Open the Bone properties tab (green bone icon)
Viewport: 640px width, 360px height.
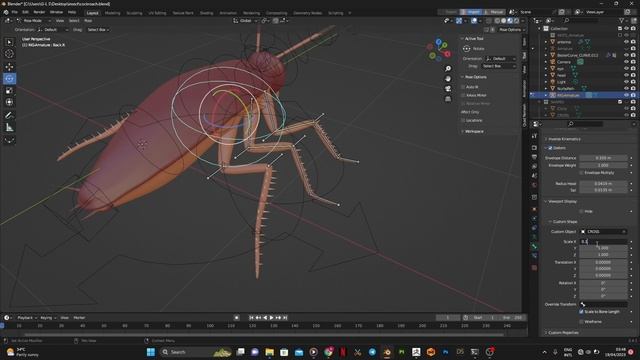(x=534, y=246)
